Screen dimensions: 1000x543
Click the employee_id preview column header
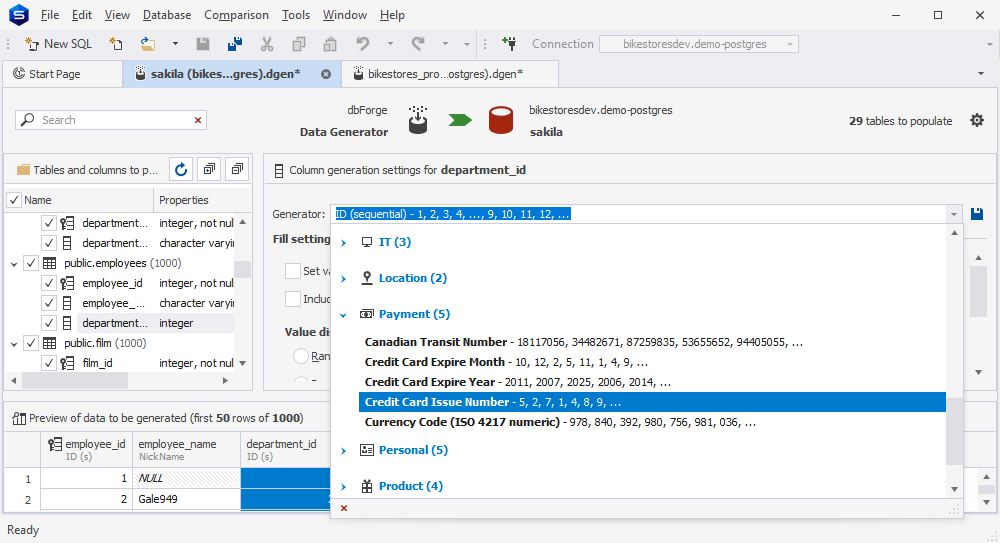coord(86,449)
